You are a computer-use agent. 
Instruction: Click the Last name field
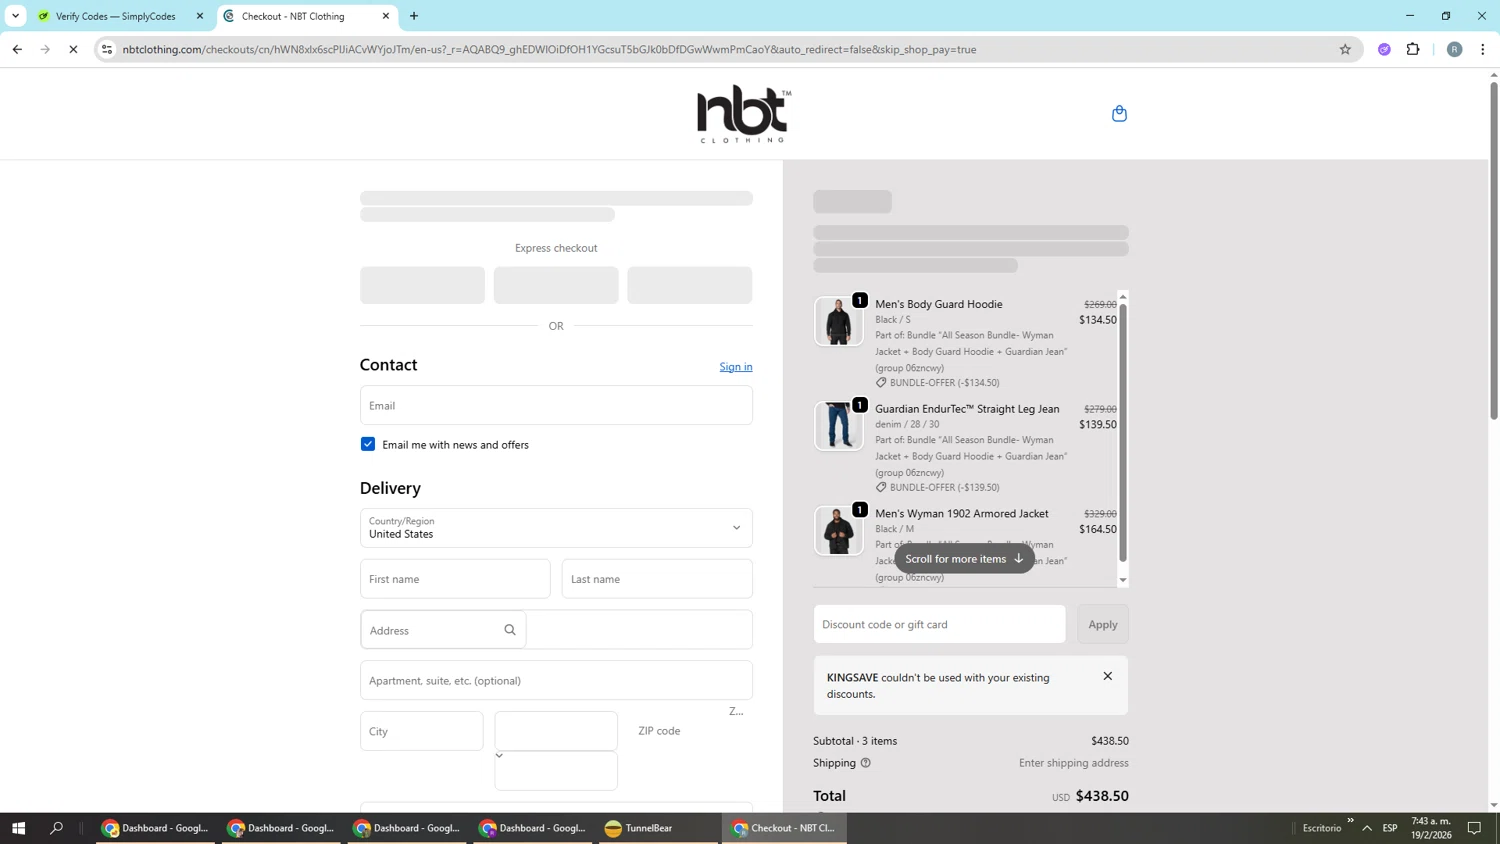pos(657,579)
